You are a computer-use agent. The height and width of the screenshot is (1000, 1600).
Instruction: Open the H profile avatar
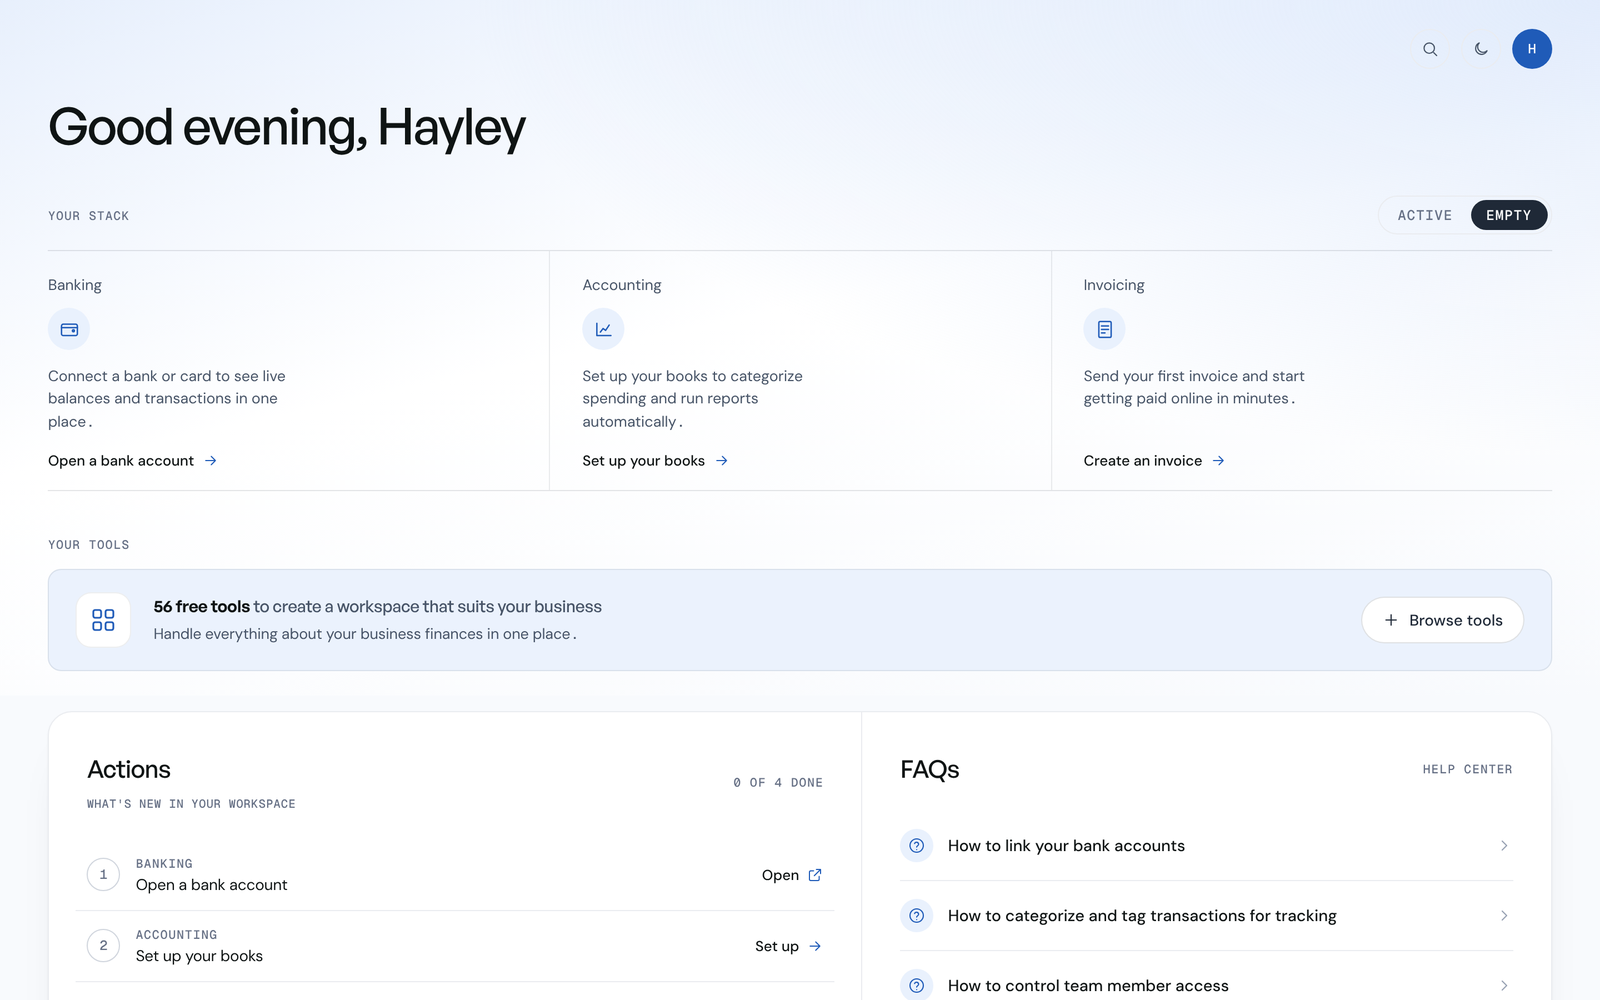coord(1531,49)
